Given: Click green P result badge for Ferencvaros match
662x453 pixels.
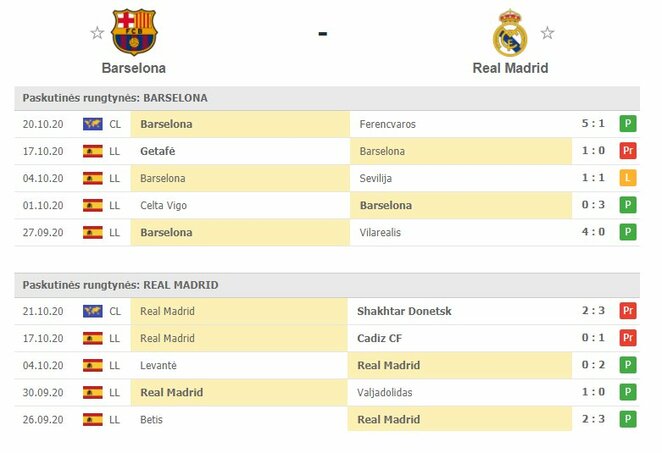Looking at the screenshot, I should click(x=628, y=124).
